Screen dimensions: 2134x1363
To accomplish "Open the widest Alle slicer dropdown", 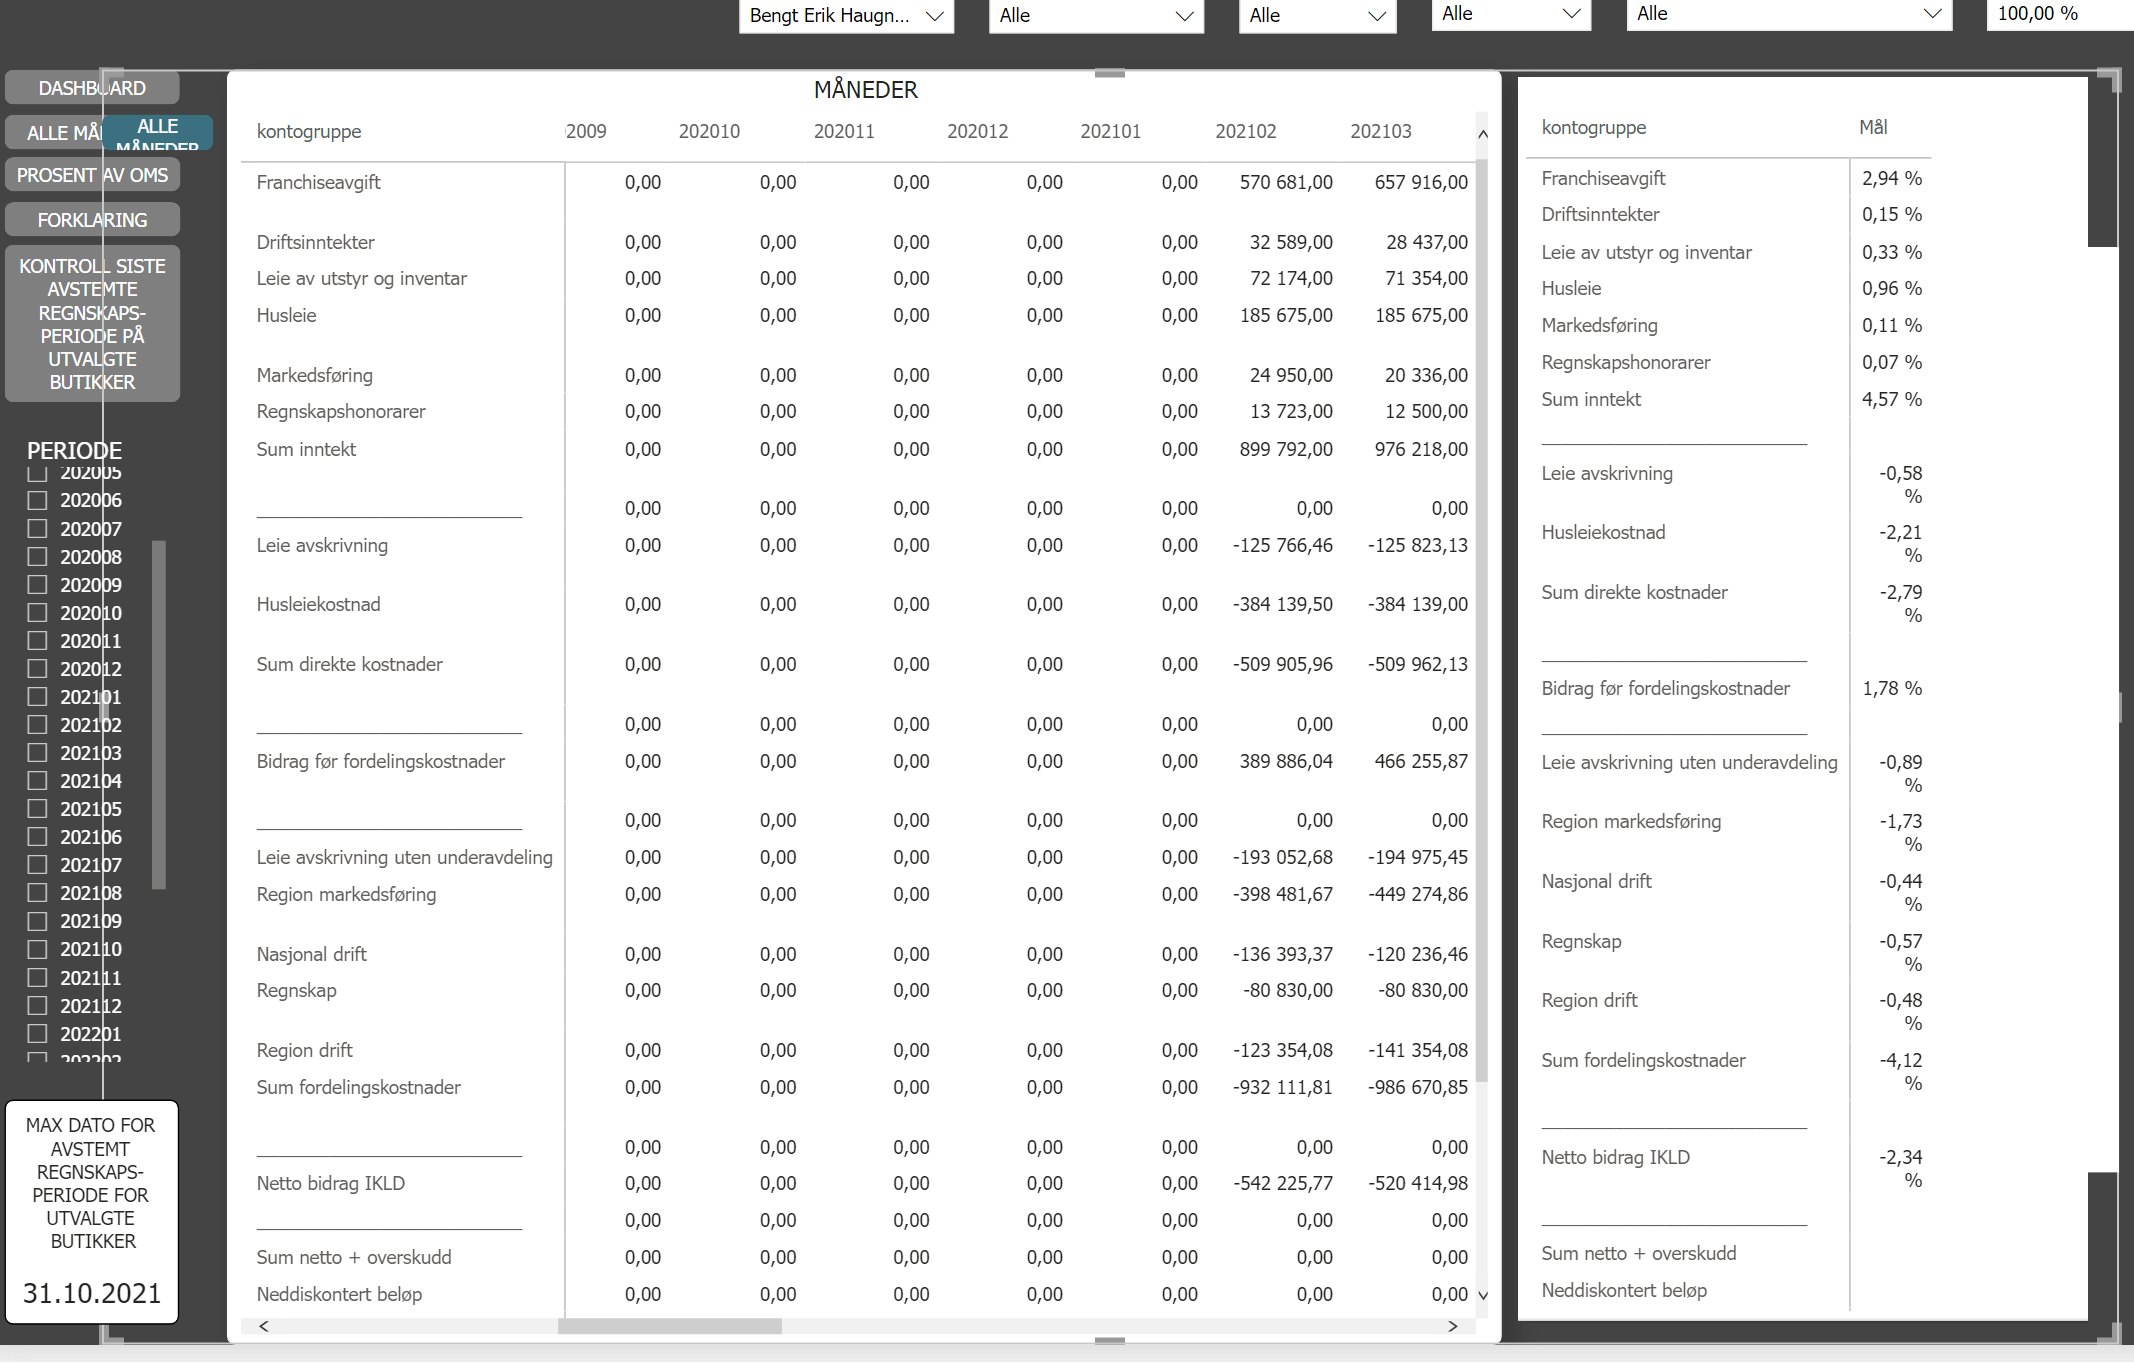I will (1789, 15).
